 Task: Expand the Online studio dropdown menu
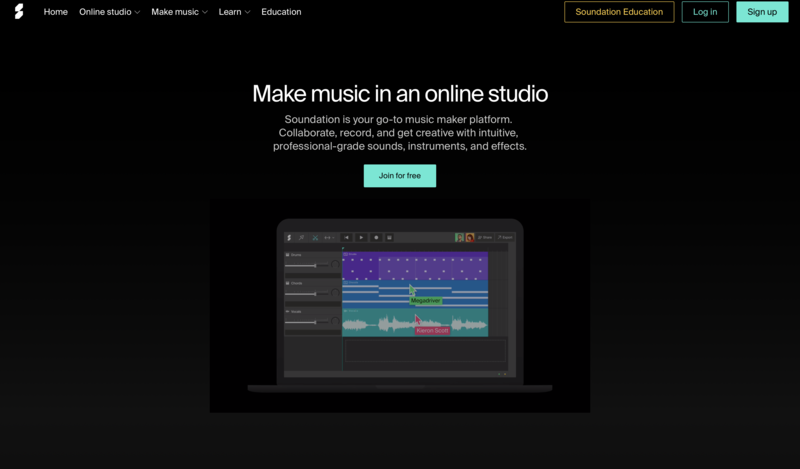pyautogui.click(x=109, y=12)
